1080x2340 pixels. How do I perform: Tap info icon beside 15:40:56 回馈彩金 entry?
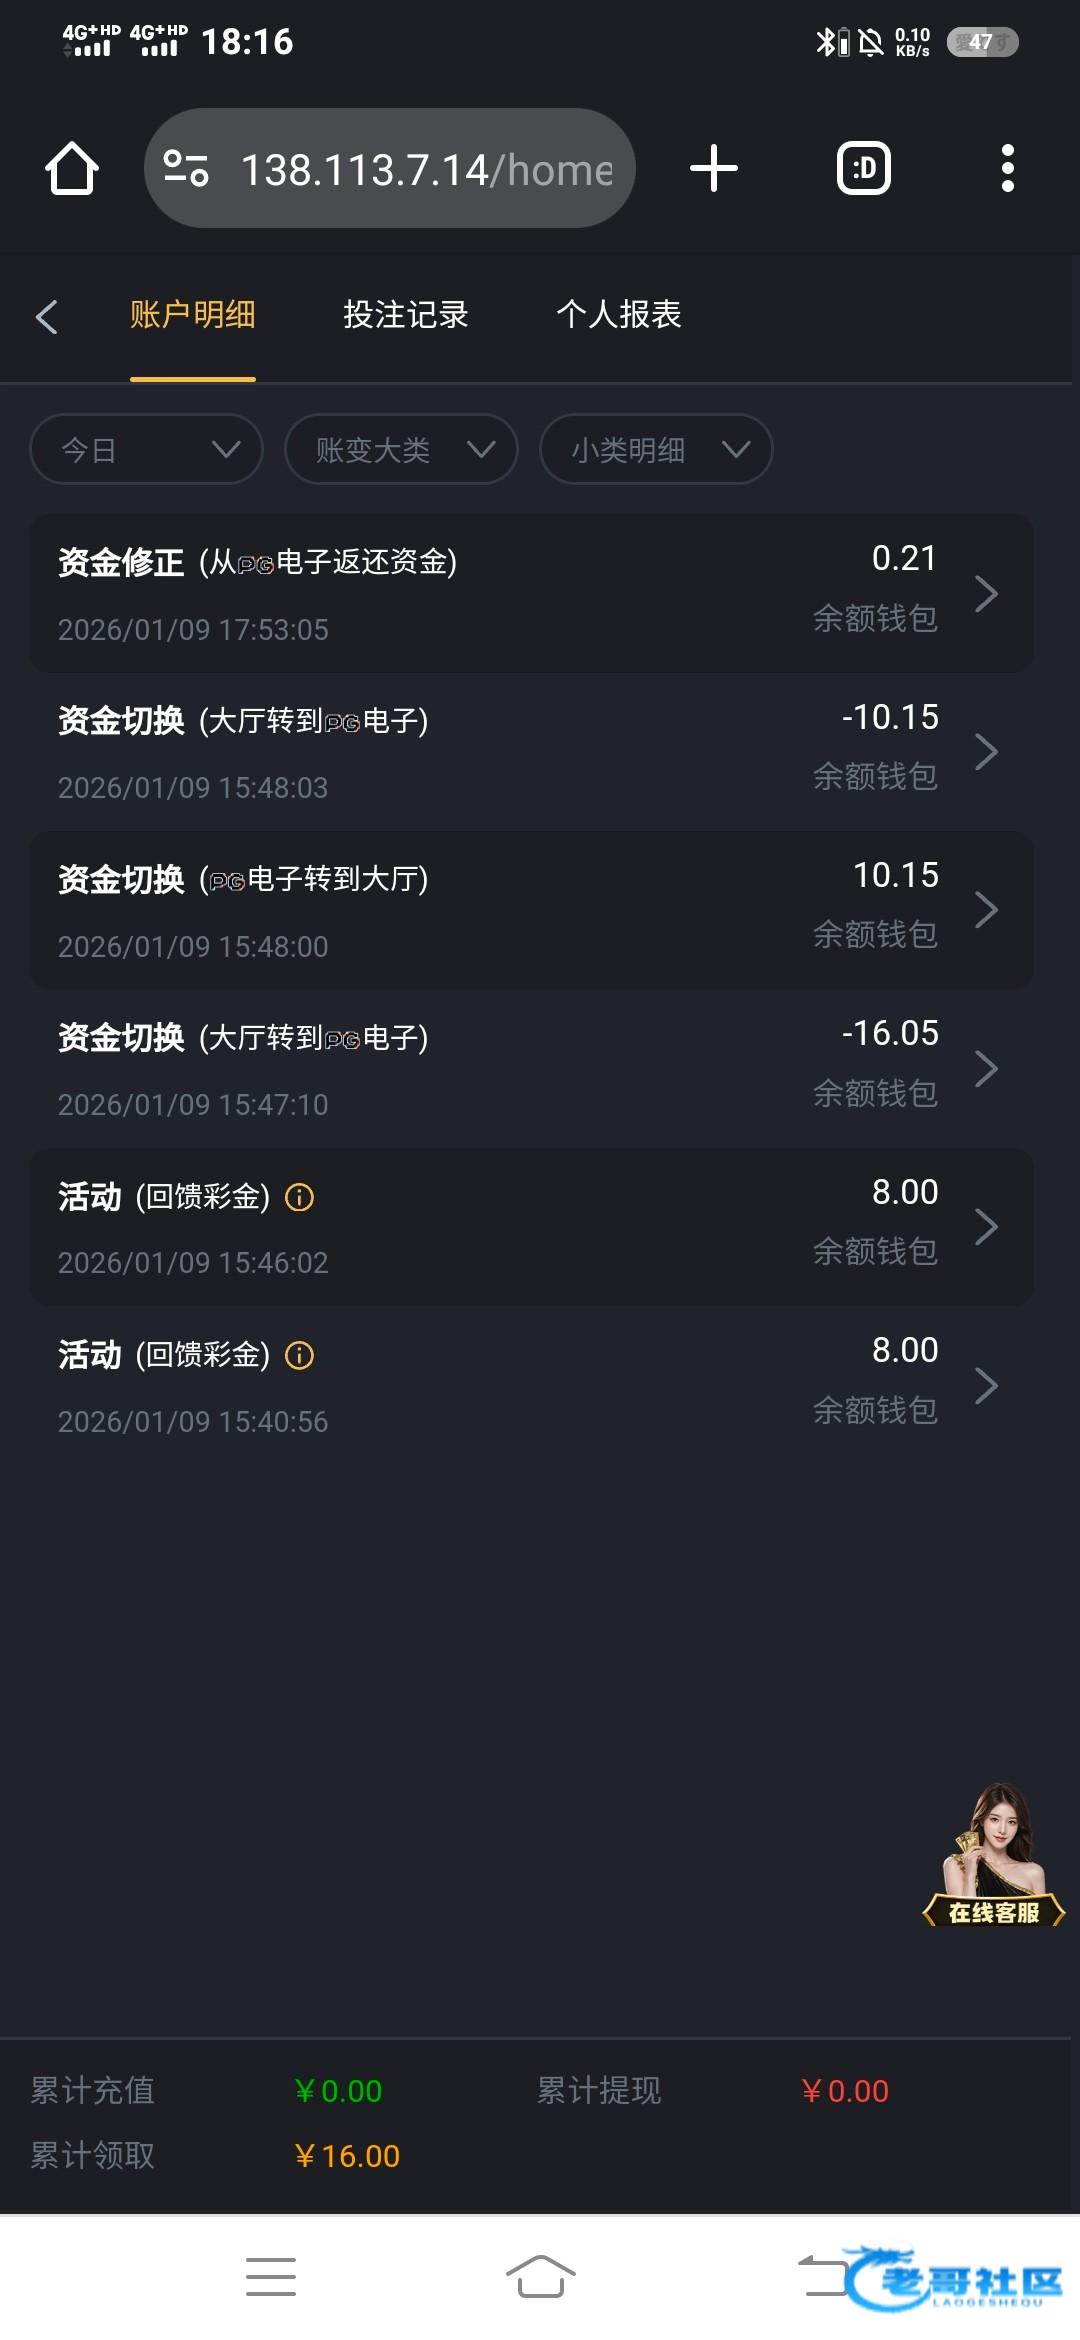pos(299,1355)
